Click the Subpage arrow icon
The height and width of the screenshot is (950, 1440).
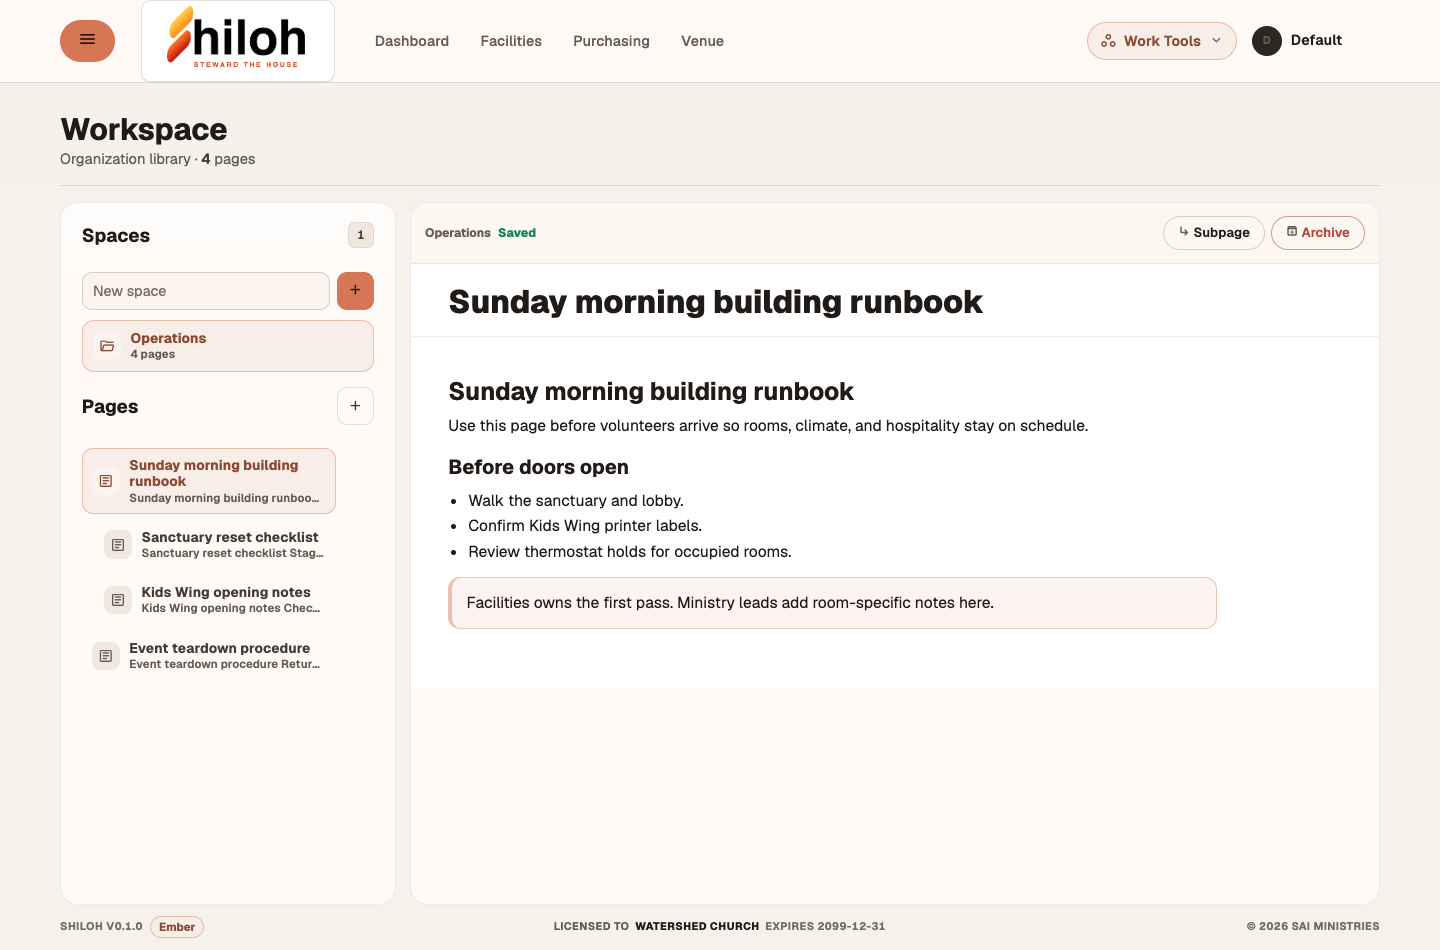tap(1184, 232)
